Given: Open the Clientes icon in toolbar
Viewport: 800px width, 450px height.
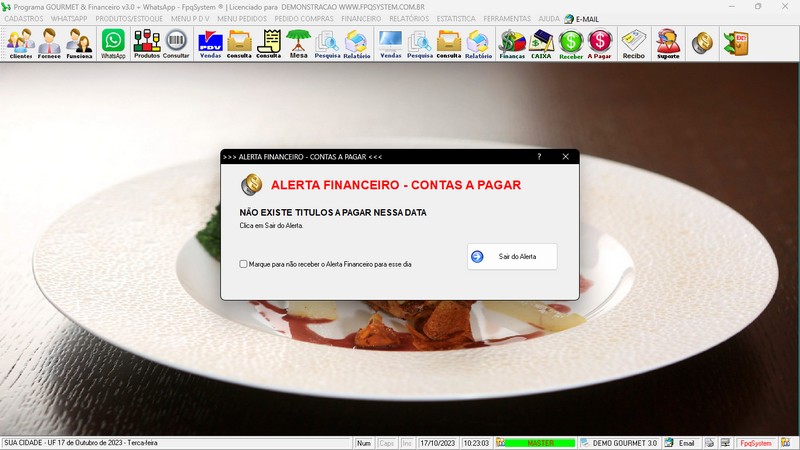Looking at the screenshot, I should (21, 44).
